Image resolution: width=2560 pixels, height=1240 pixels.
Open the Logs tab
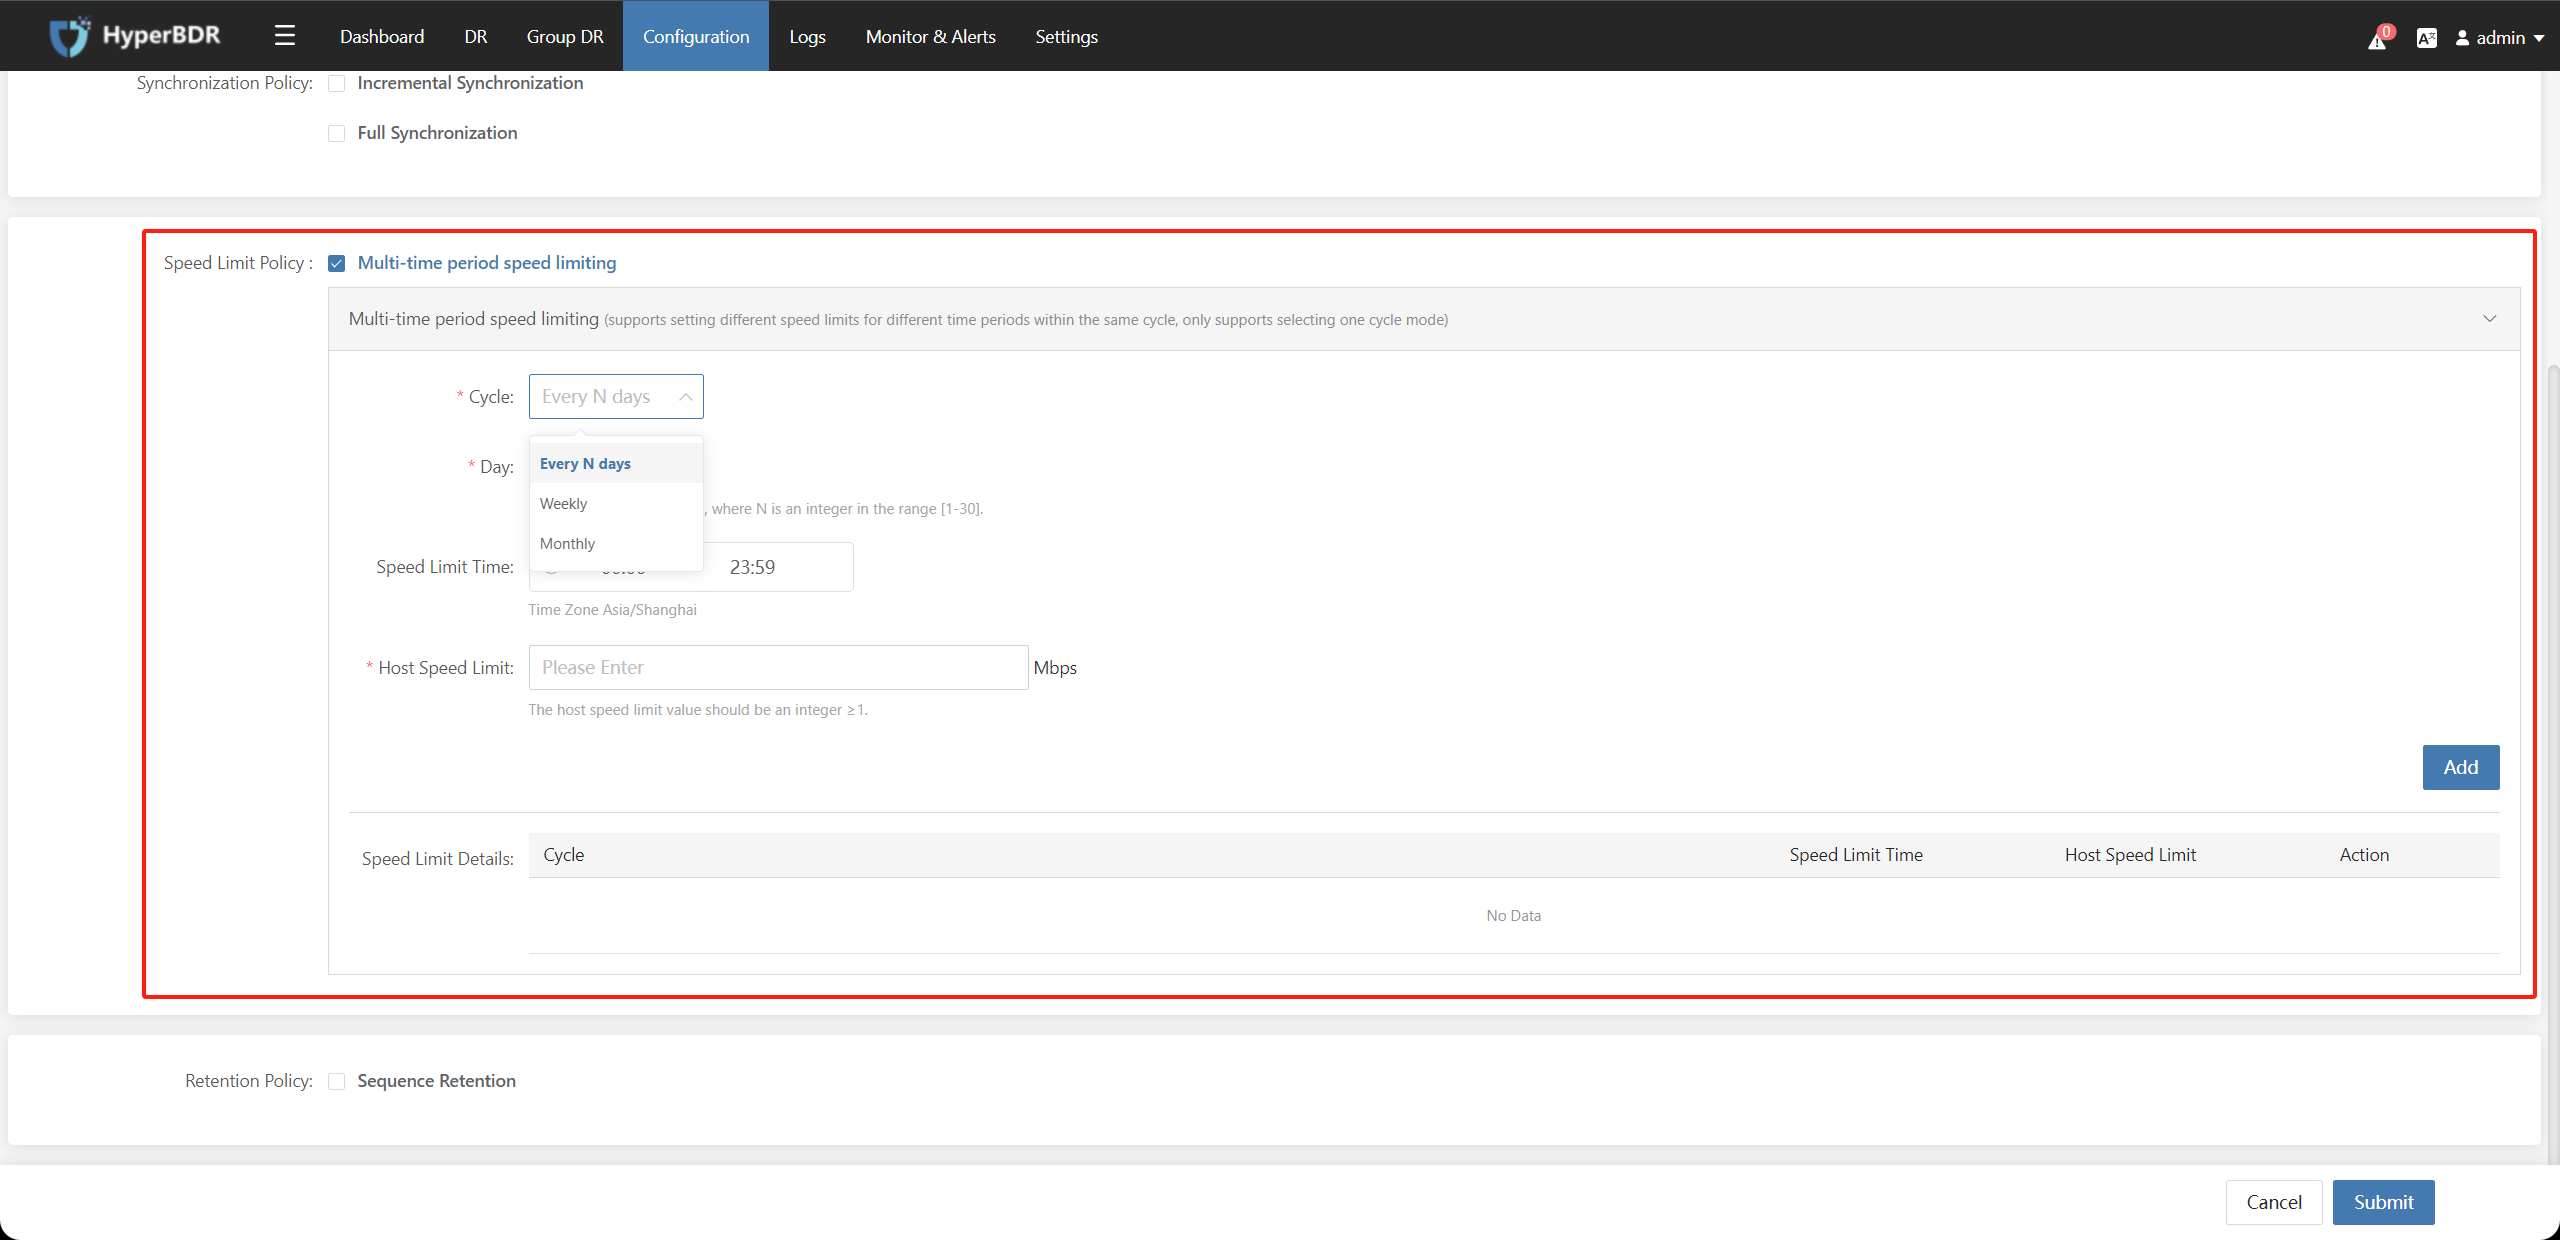(807, 36)
